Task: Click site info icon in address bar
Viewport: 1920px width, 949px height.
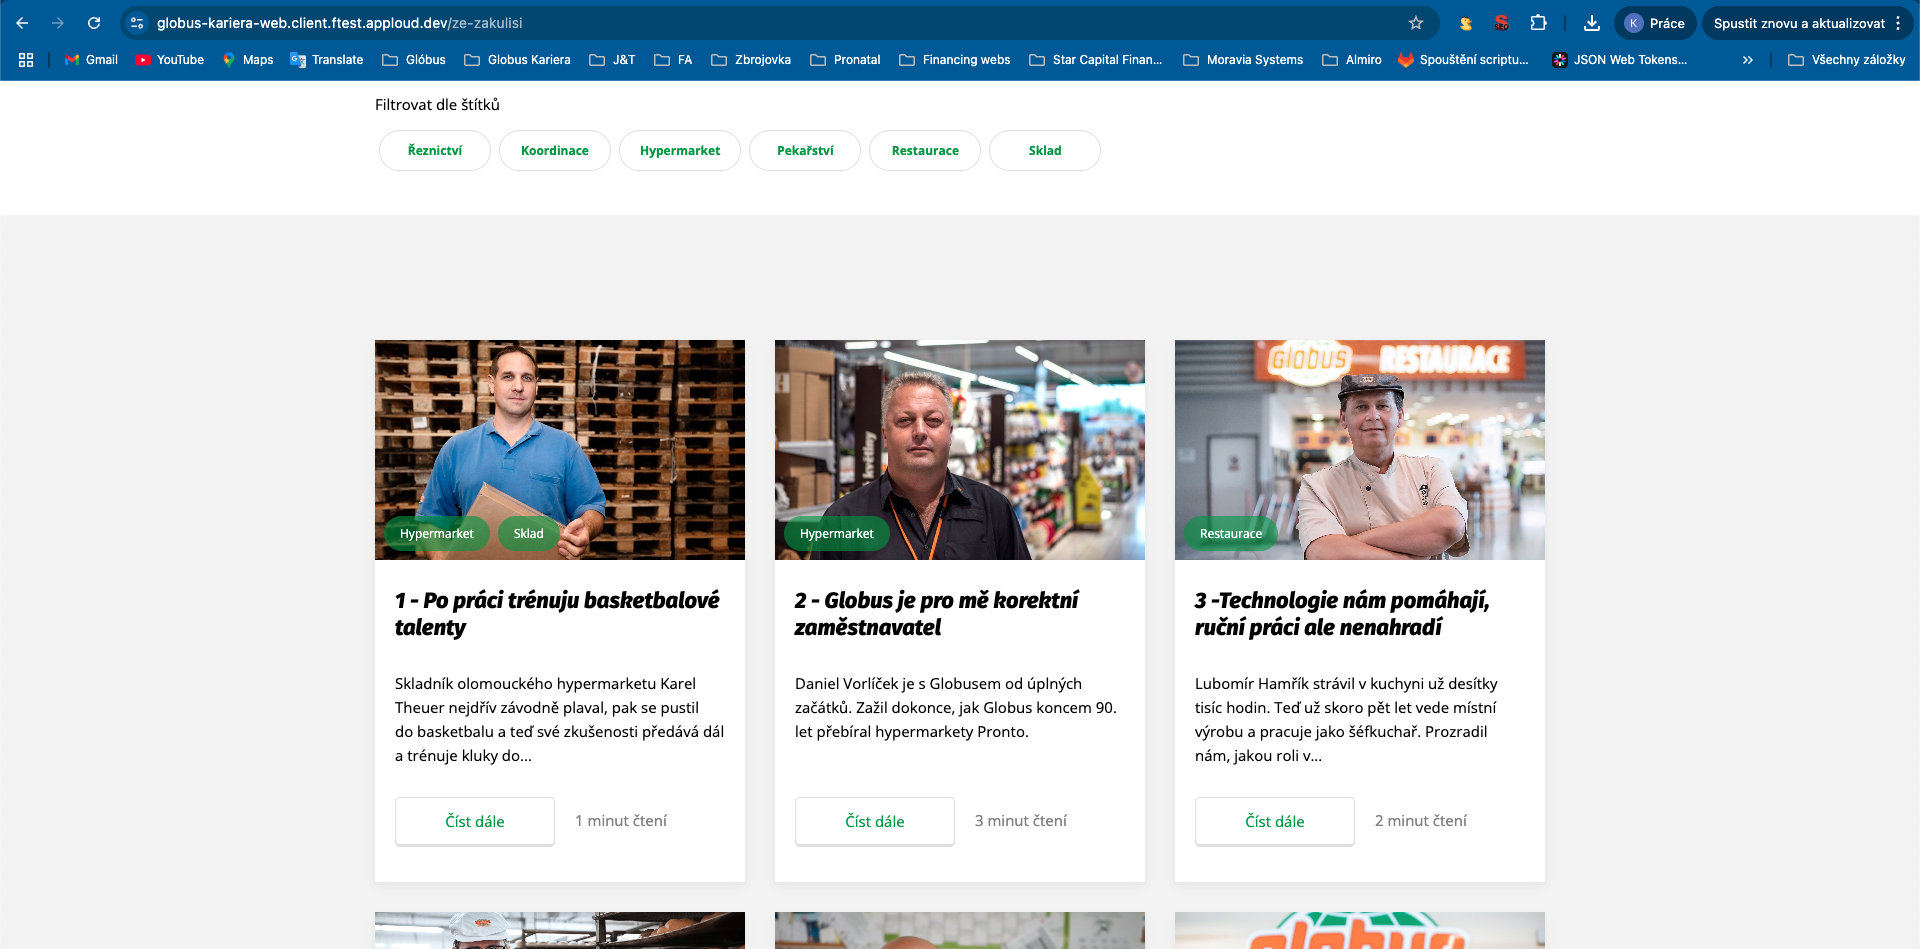Action: [x=138, y=23]
